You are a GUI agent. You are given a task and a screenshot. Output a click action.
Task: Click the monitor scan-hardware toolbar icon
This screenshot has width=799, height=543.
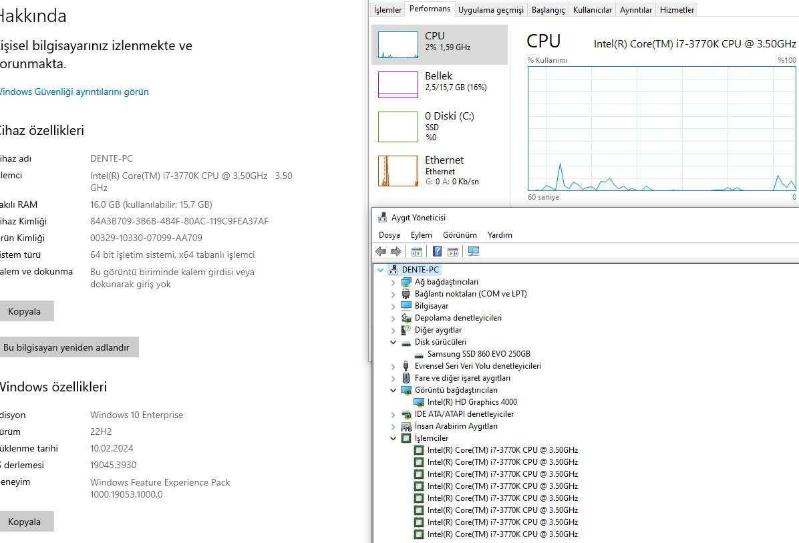(x=473, y=251)
